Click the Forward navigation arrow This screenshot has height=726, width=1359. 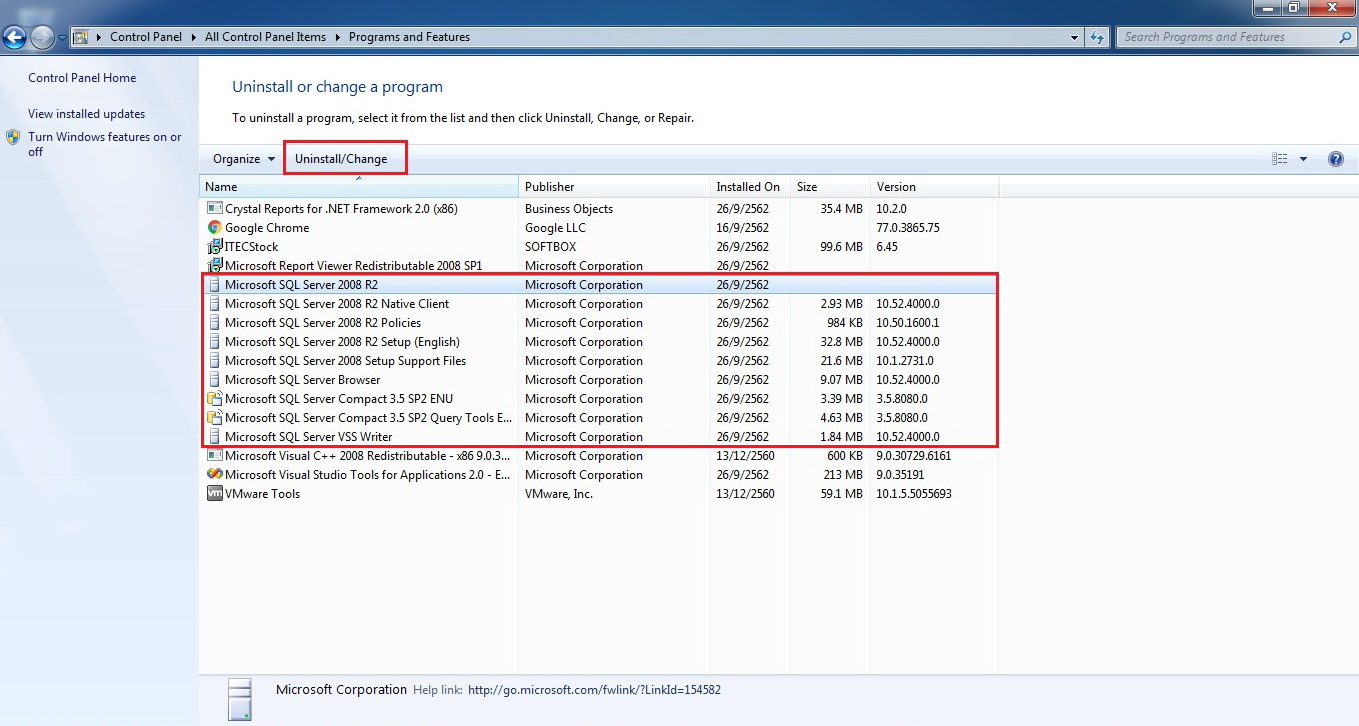[x=42, y=38]
